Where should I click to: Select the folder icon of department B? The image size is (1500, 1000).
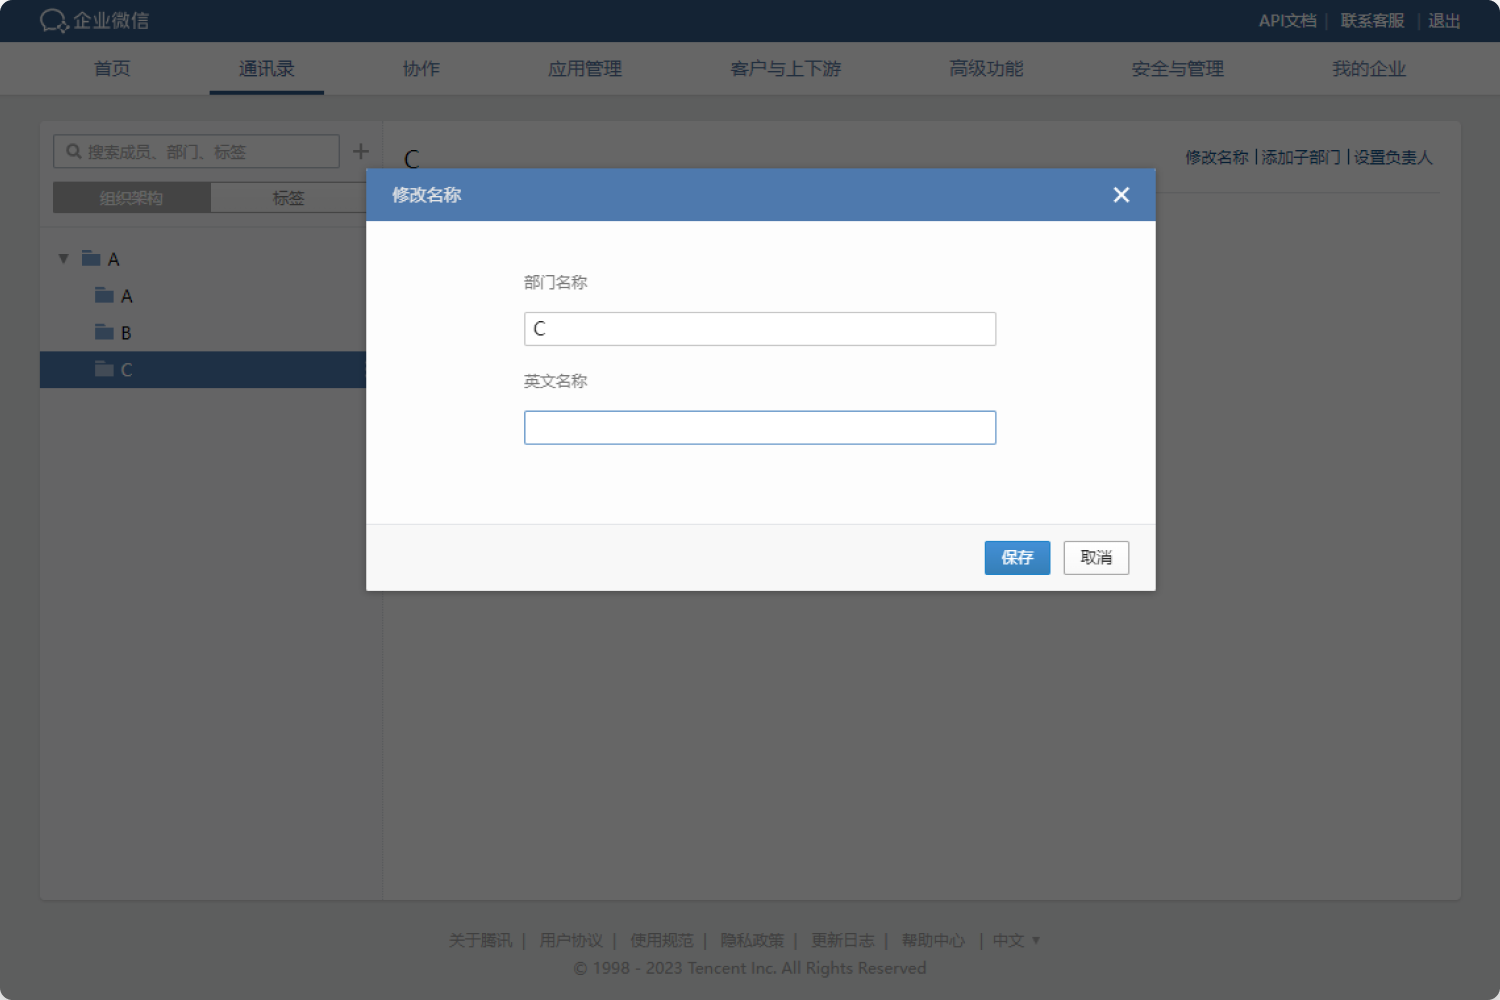[106, 331]
